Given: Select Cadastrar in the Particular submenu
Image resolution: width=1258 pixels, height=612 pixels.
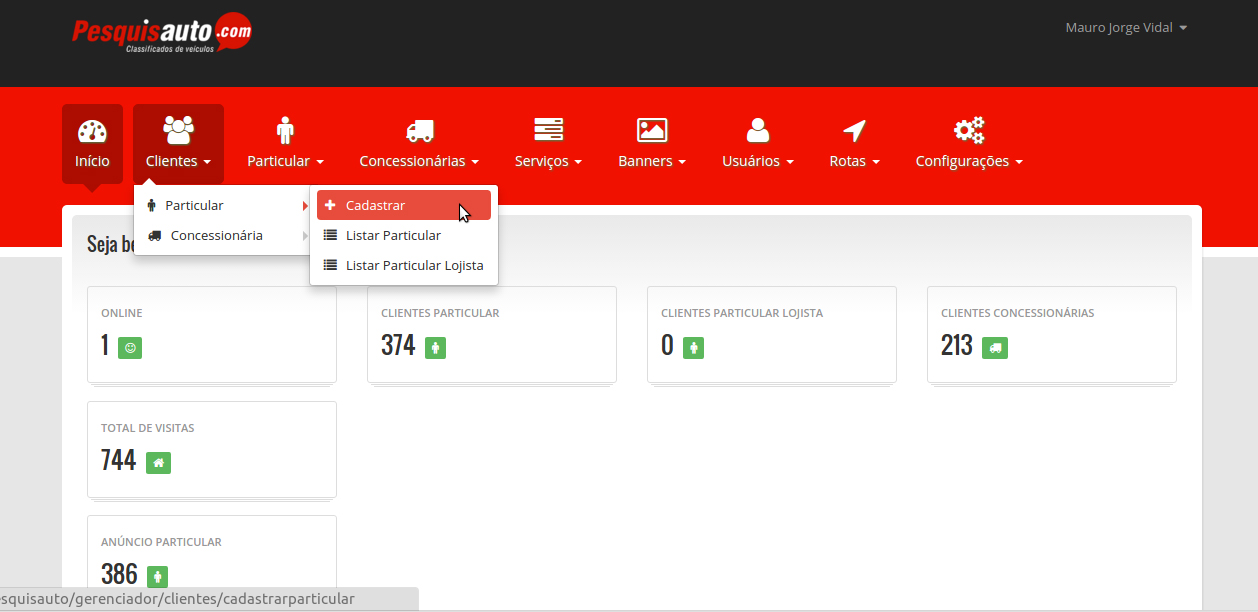Looking at the screenshot, I should coord(404,205).
